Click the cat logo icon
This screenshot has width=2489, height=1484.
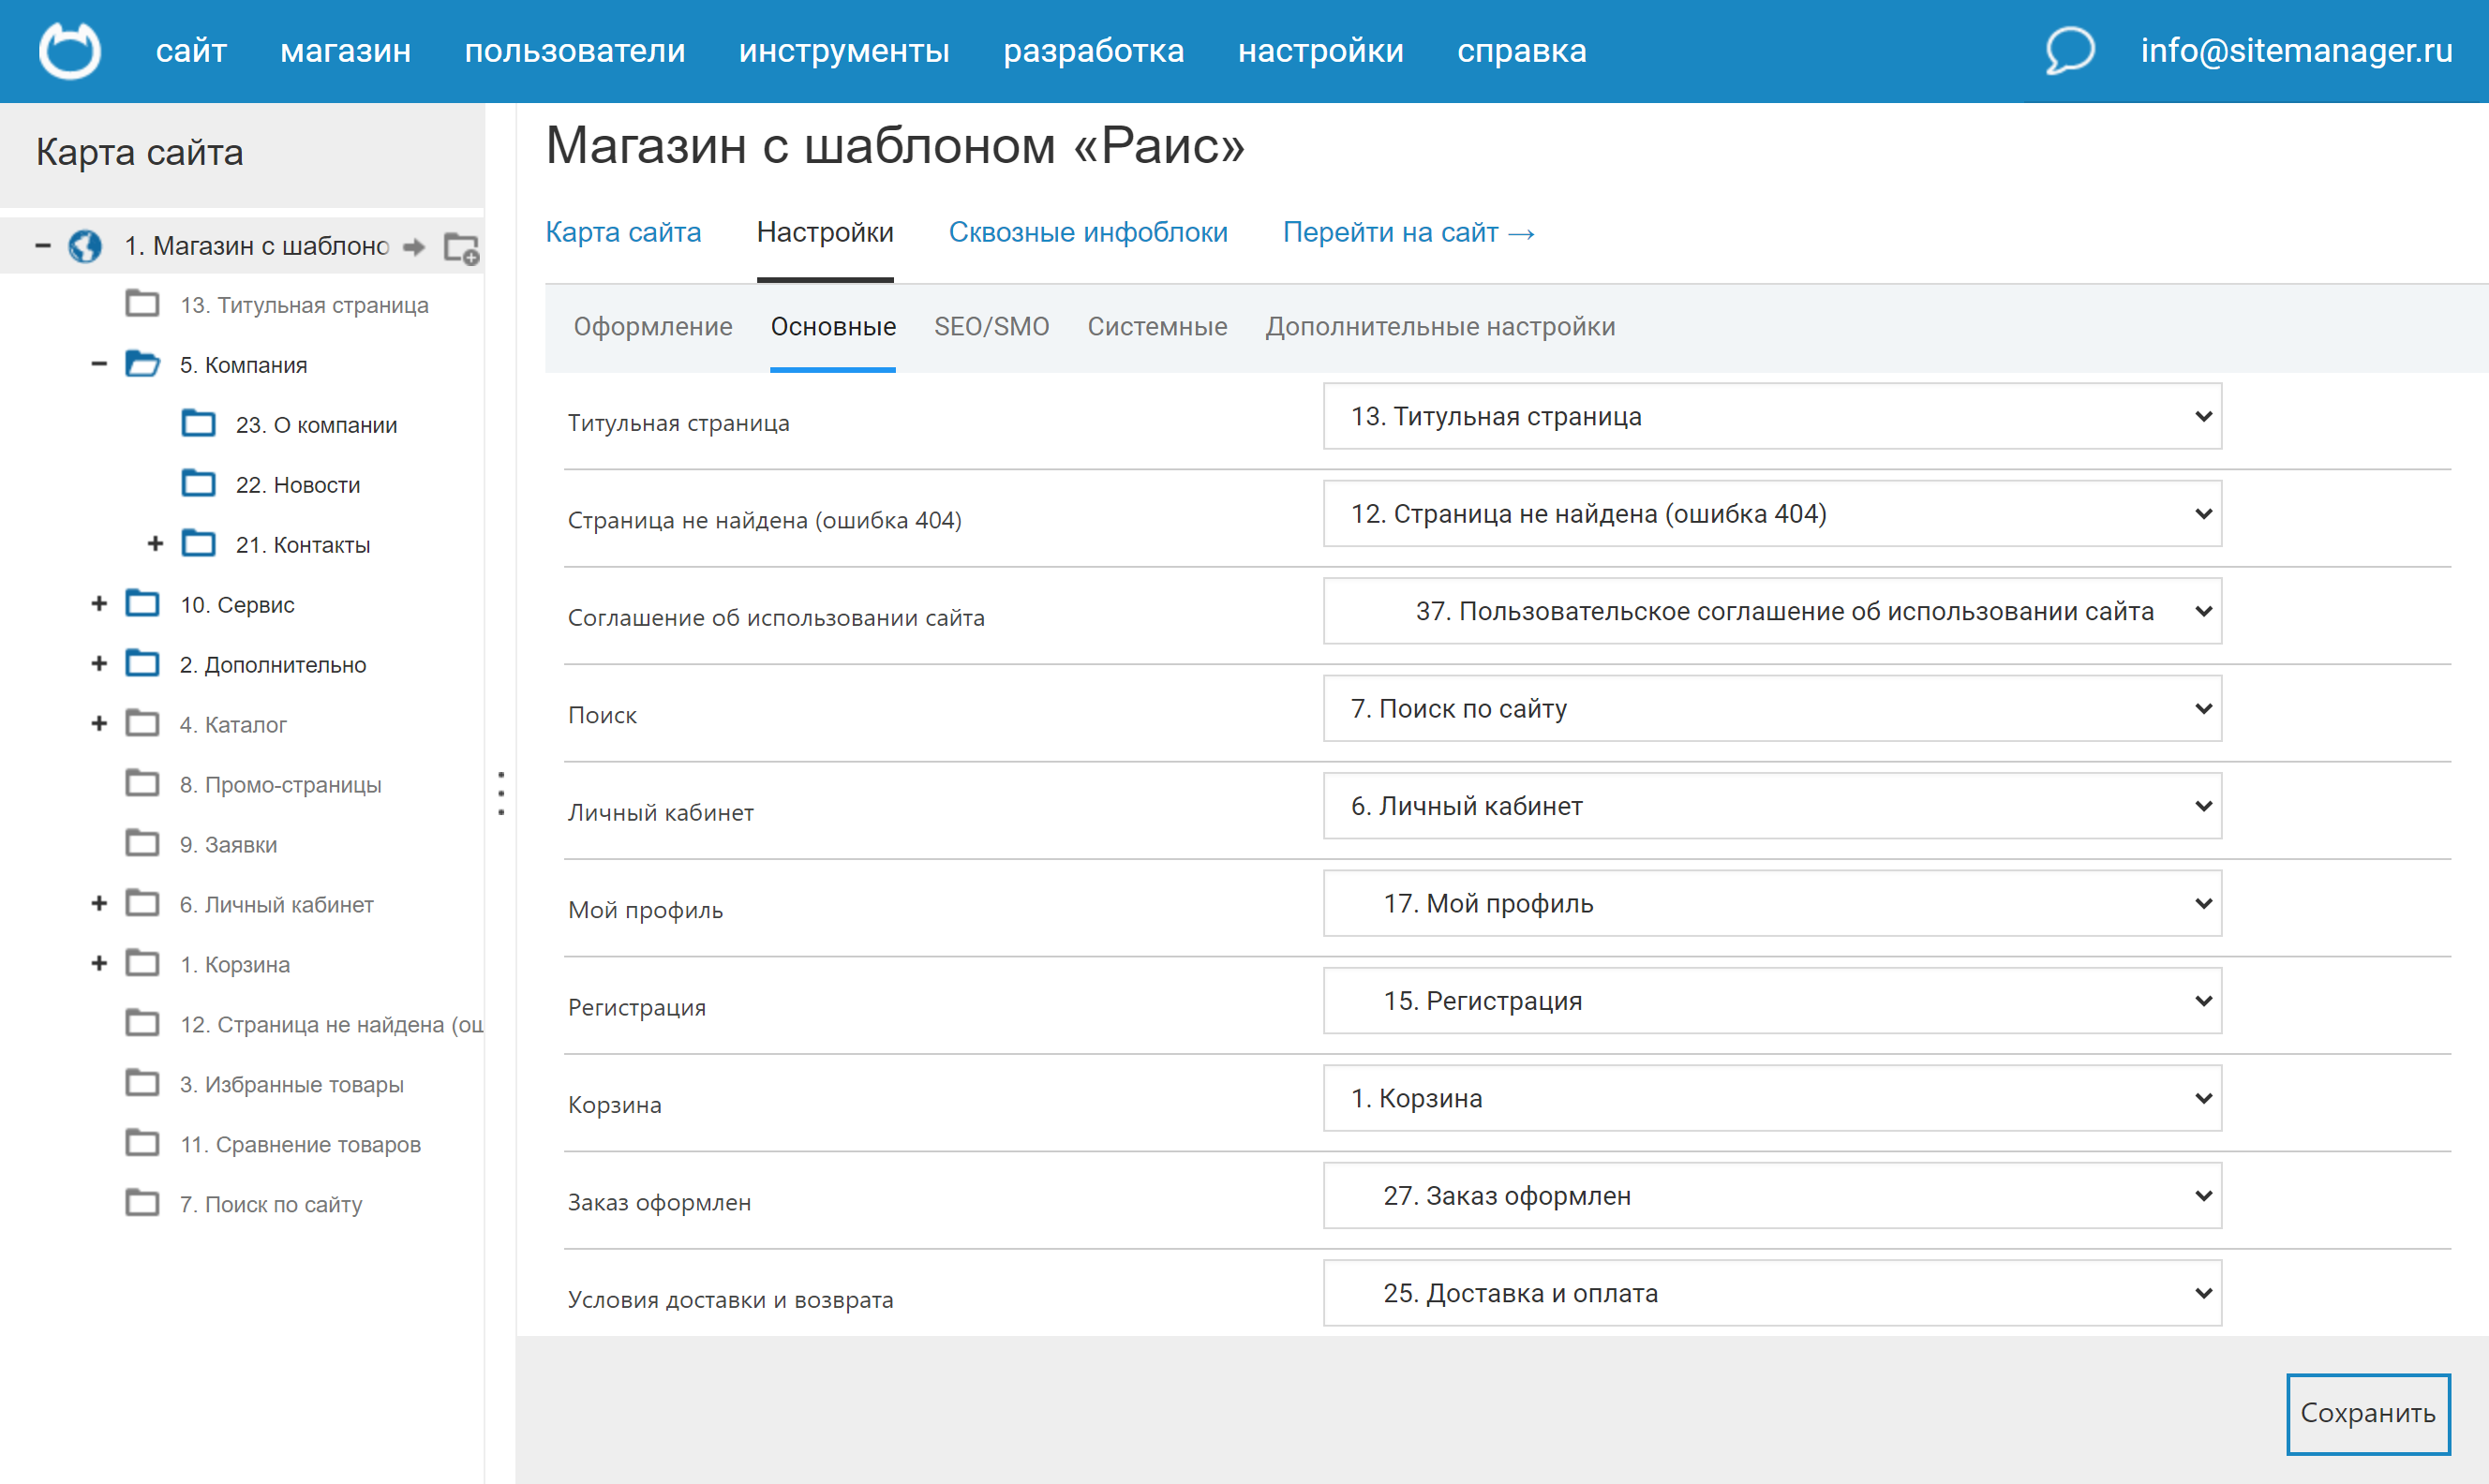pyautogui.click(x=69, y=50)
